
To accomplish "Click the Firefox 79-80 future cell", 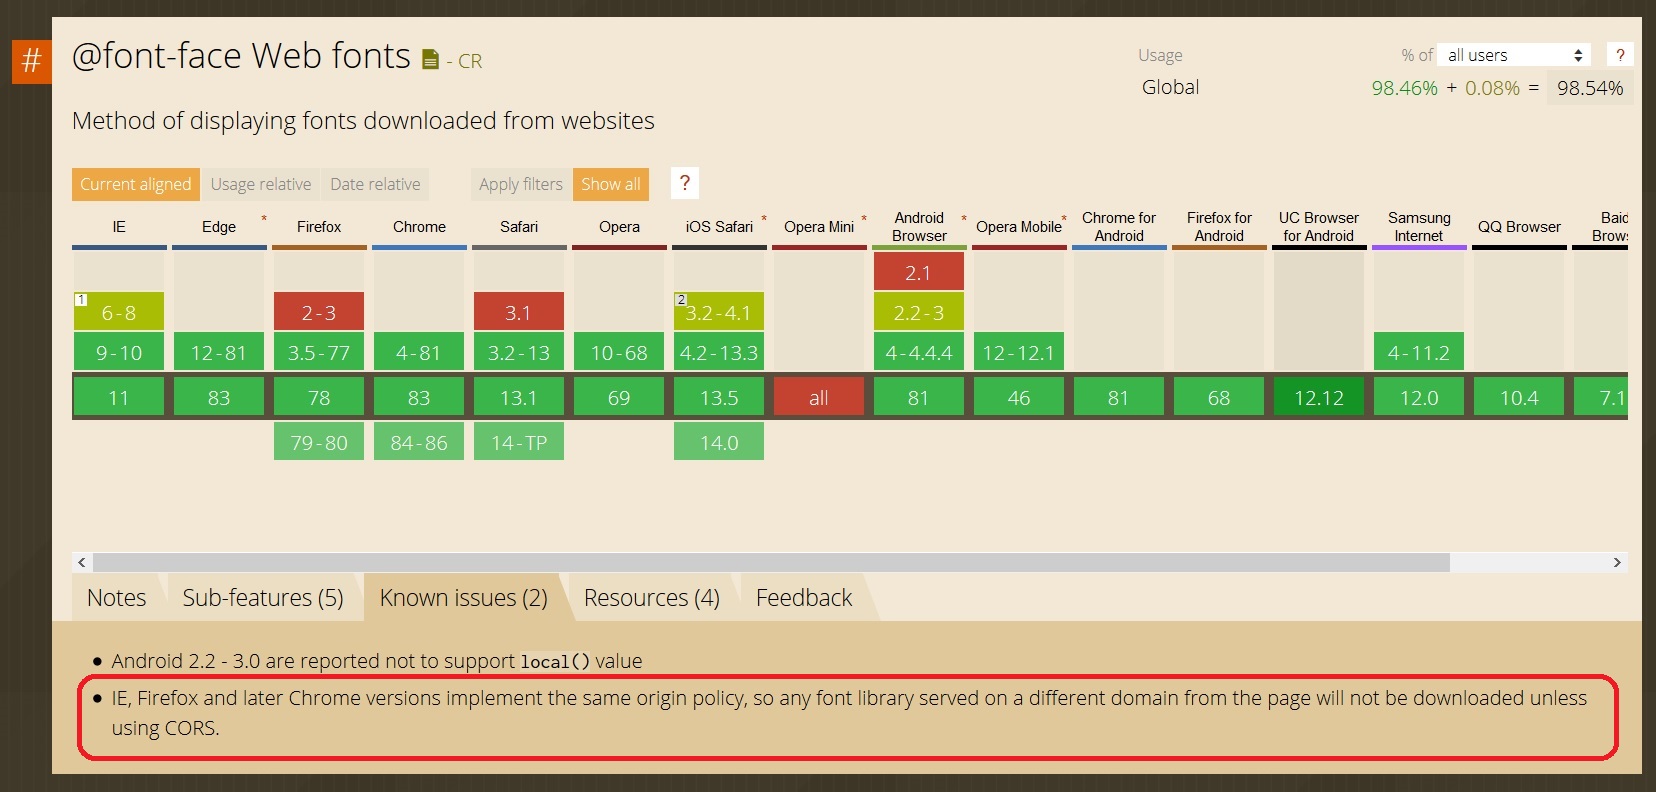I will click(x=319, y=441).
